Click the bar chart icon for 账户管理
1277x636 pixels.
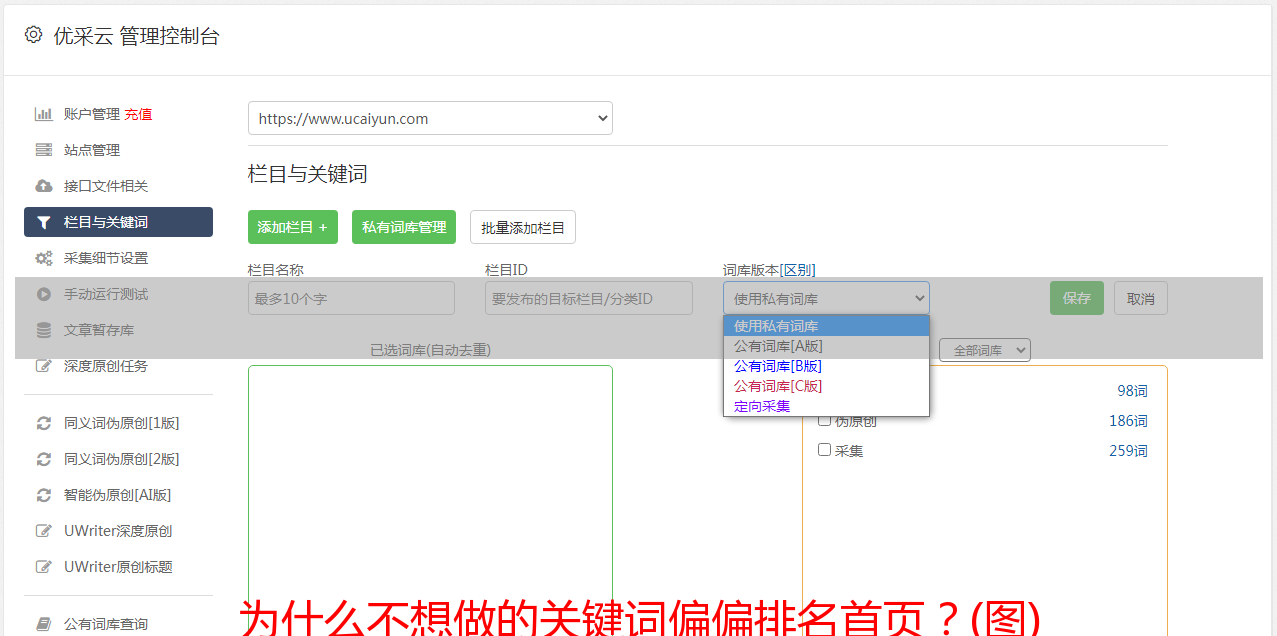44,114
